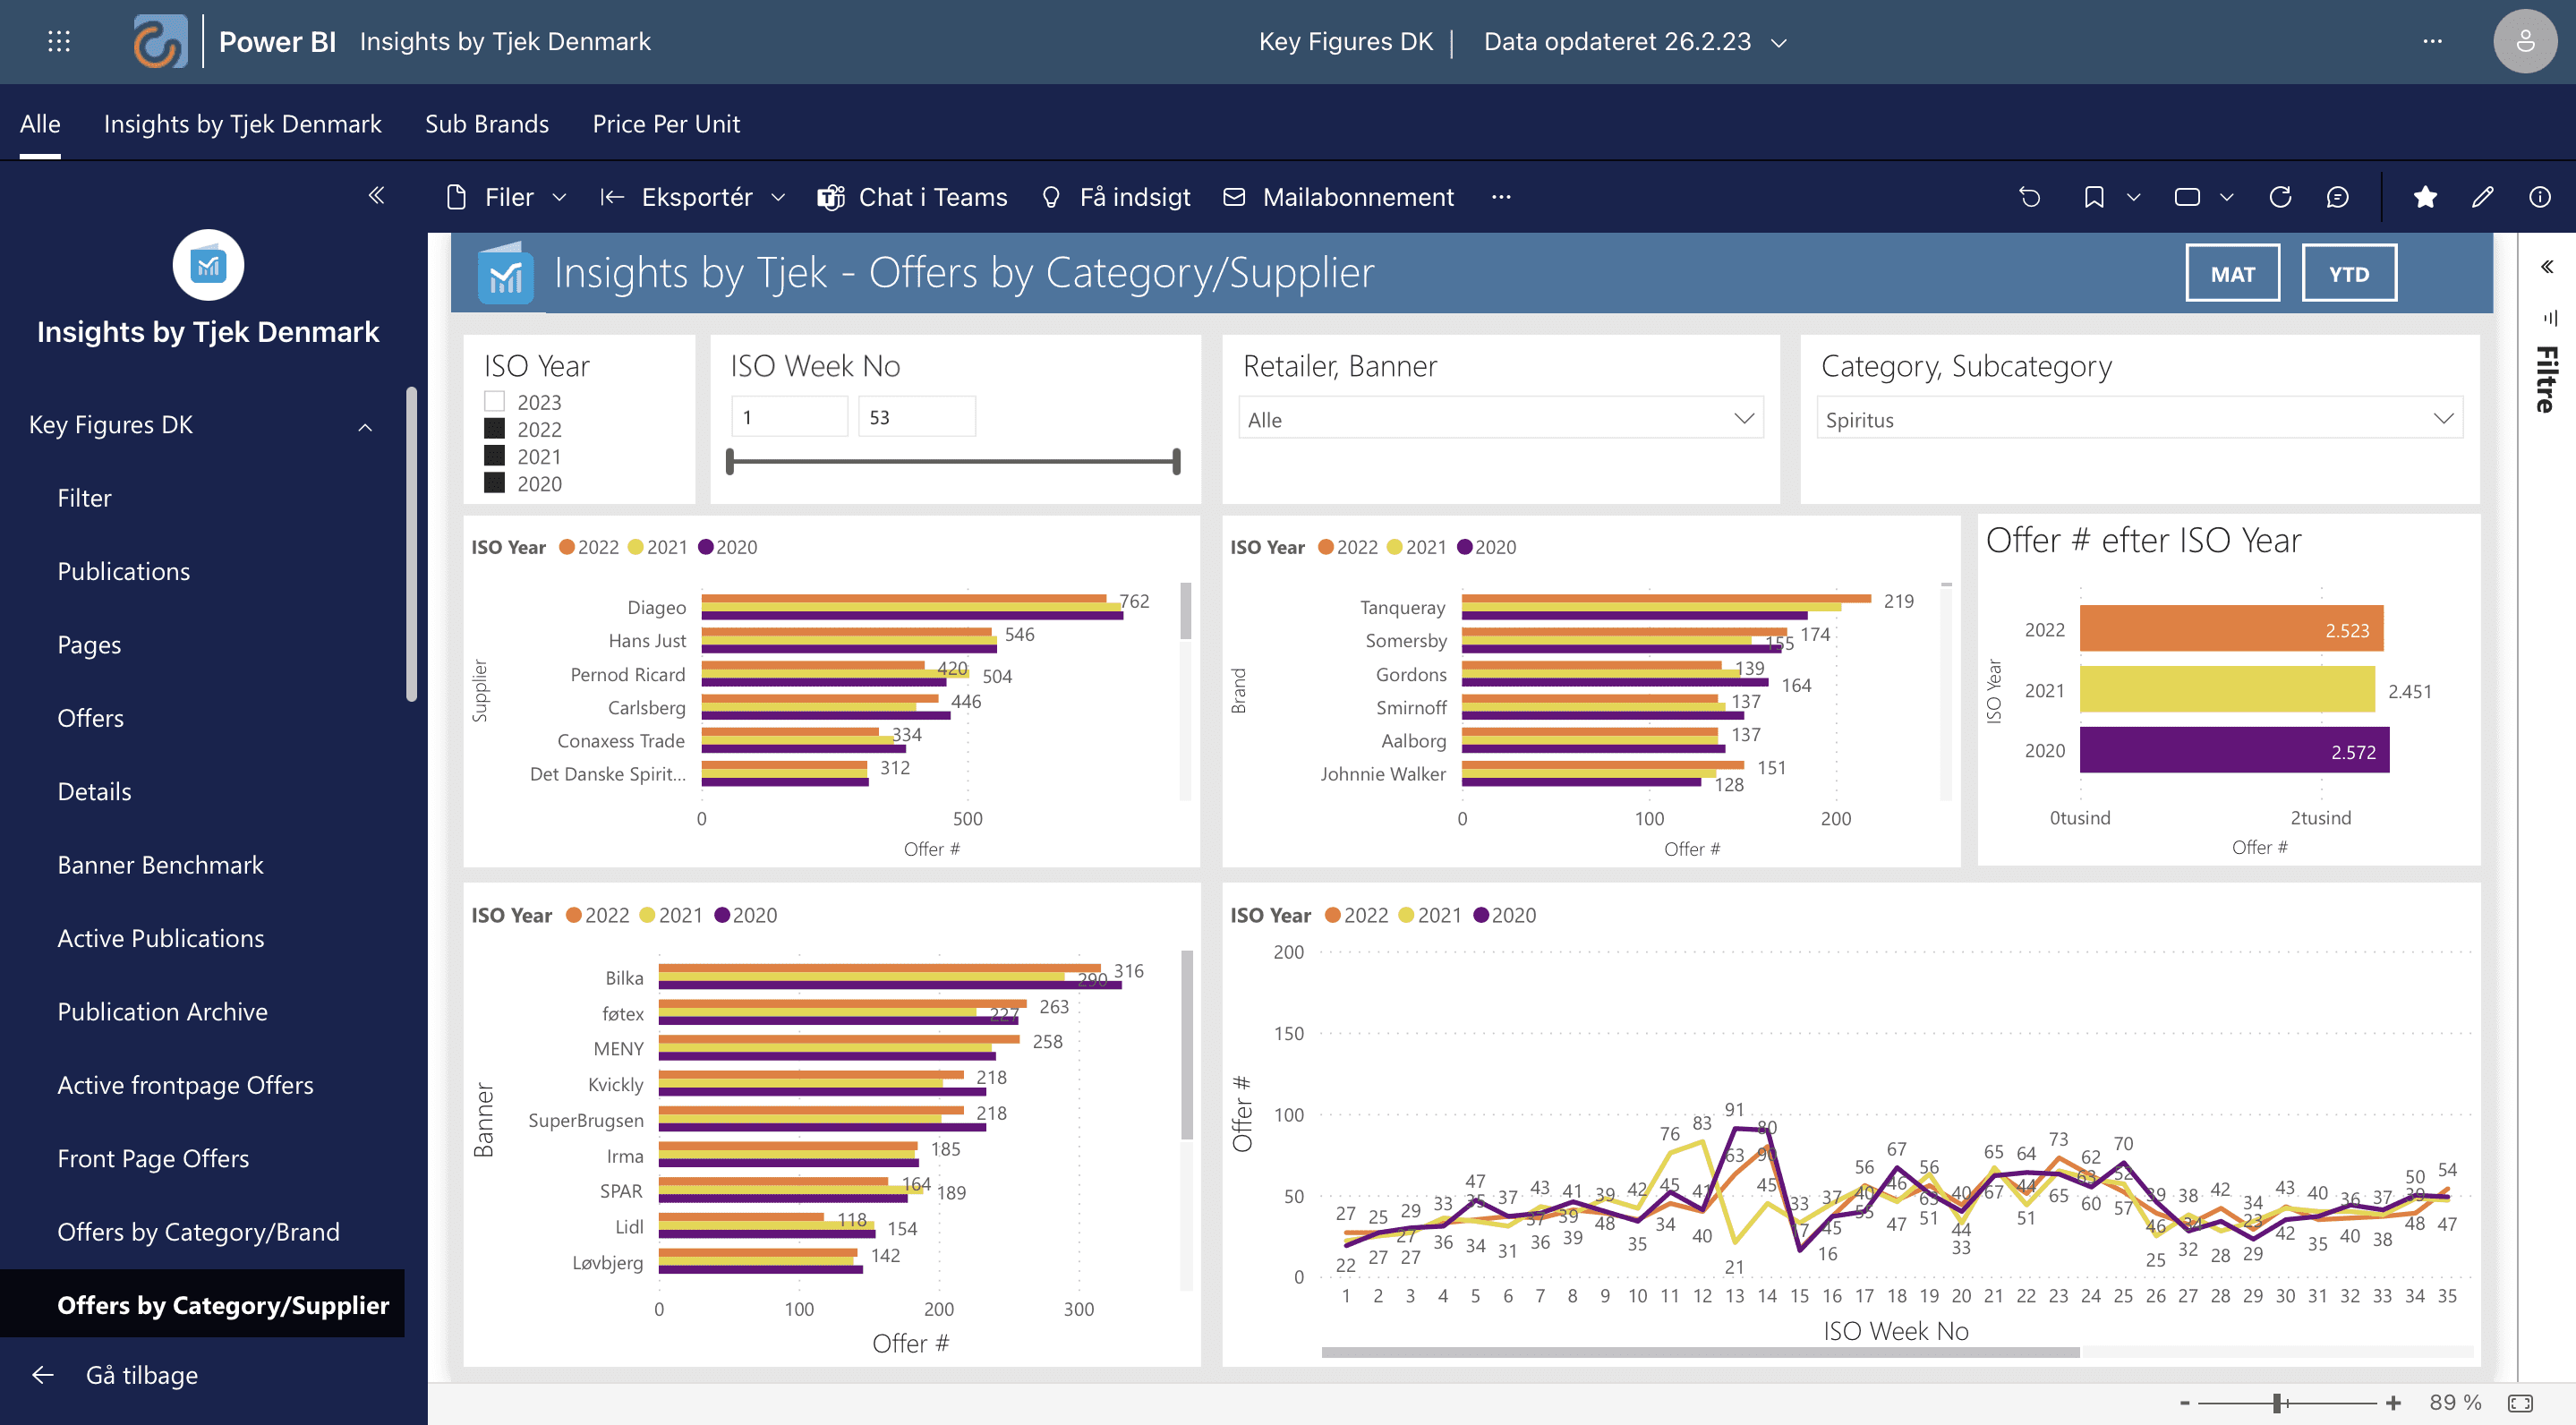Screen dimensions: 2576x1425
Task: Open the Category, Subcategory Spiritus dropdown
Action: point(2138,419)
